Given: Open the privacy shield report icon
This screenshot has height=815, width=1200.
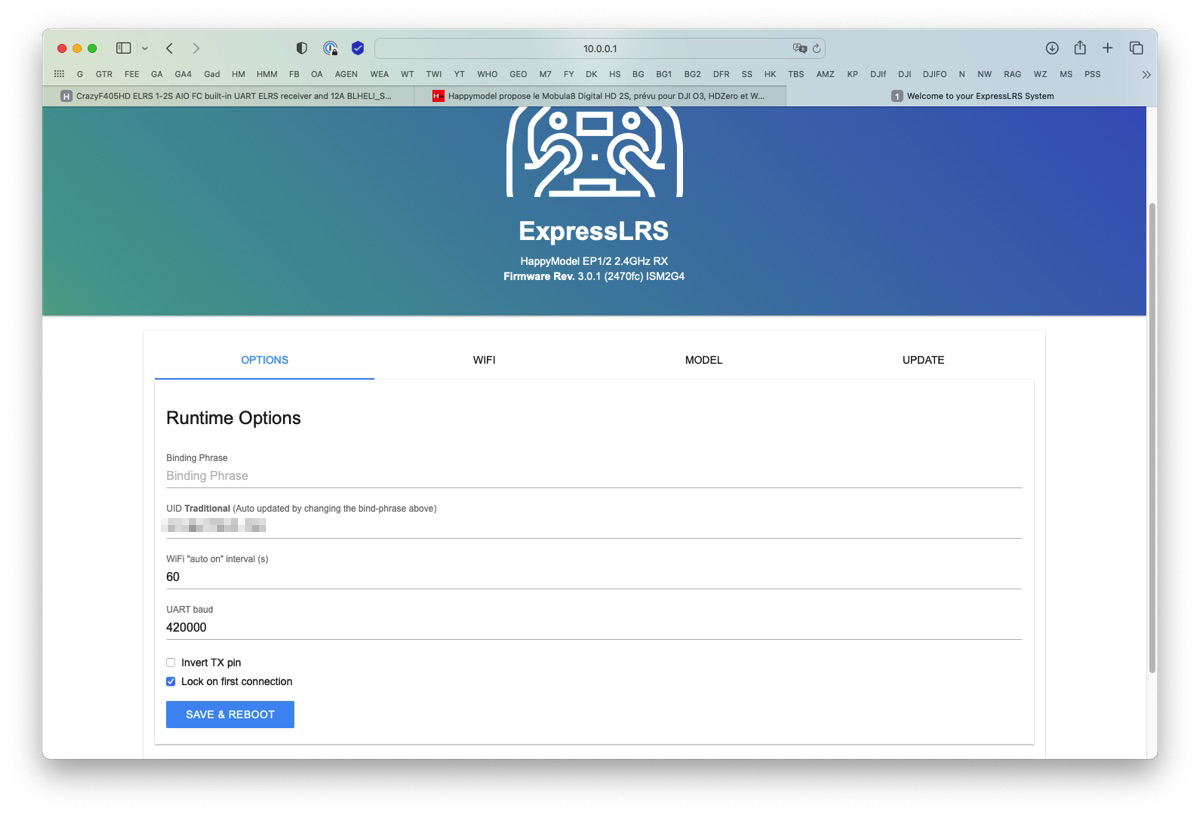Looking at the screenshot, I should pos(302,48).
